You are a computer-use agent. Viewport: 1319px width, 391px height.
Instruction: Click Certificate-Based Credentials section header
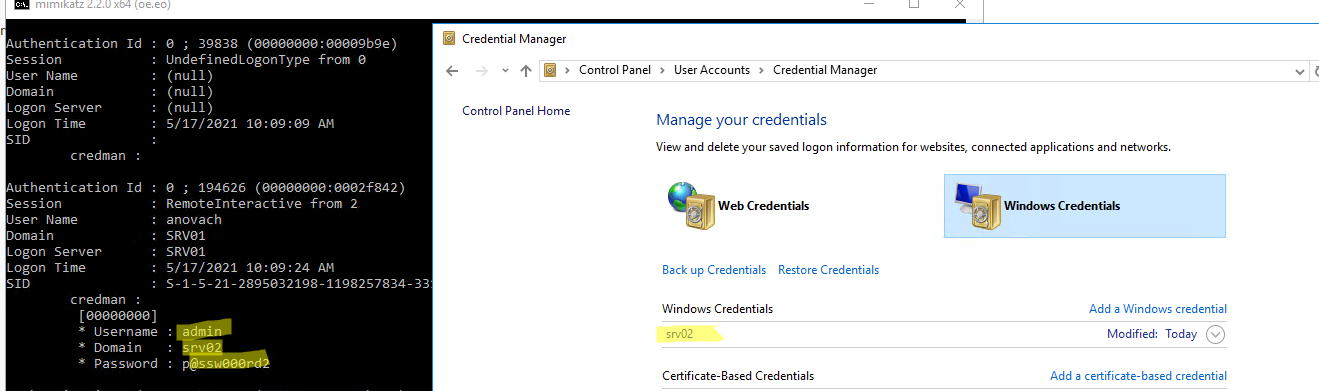pos(738,376)
